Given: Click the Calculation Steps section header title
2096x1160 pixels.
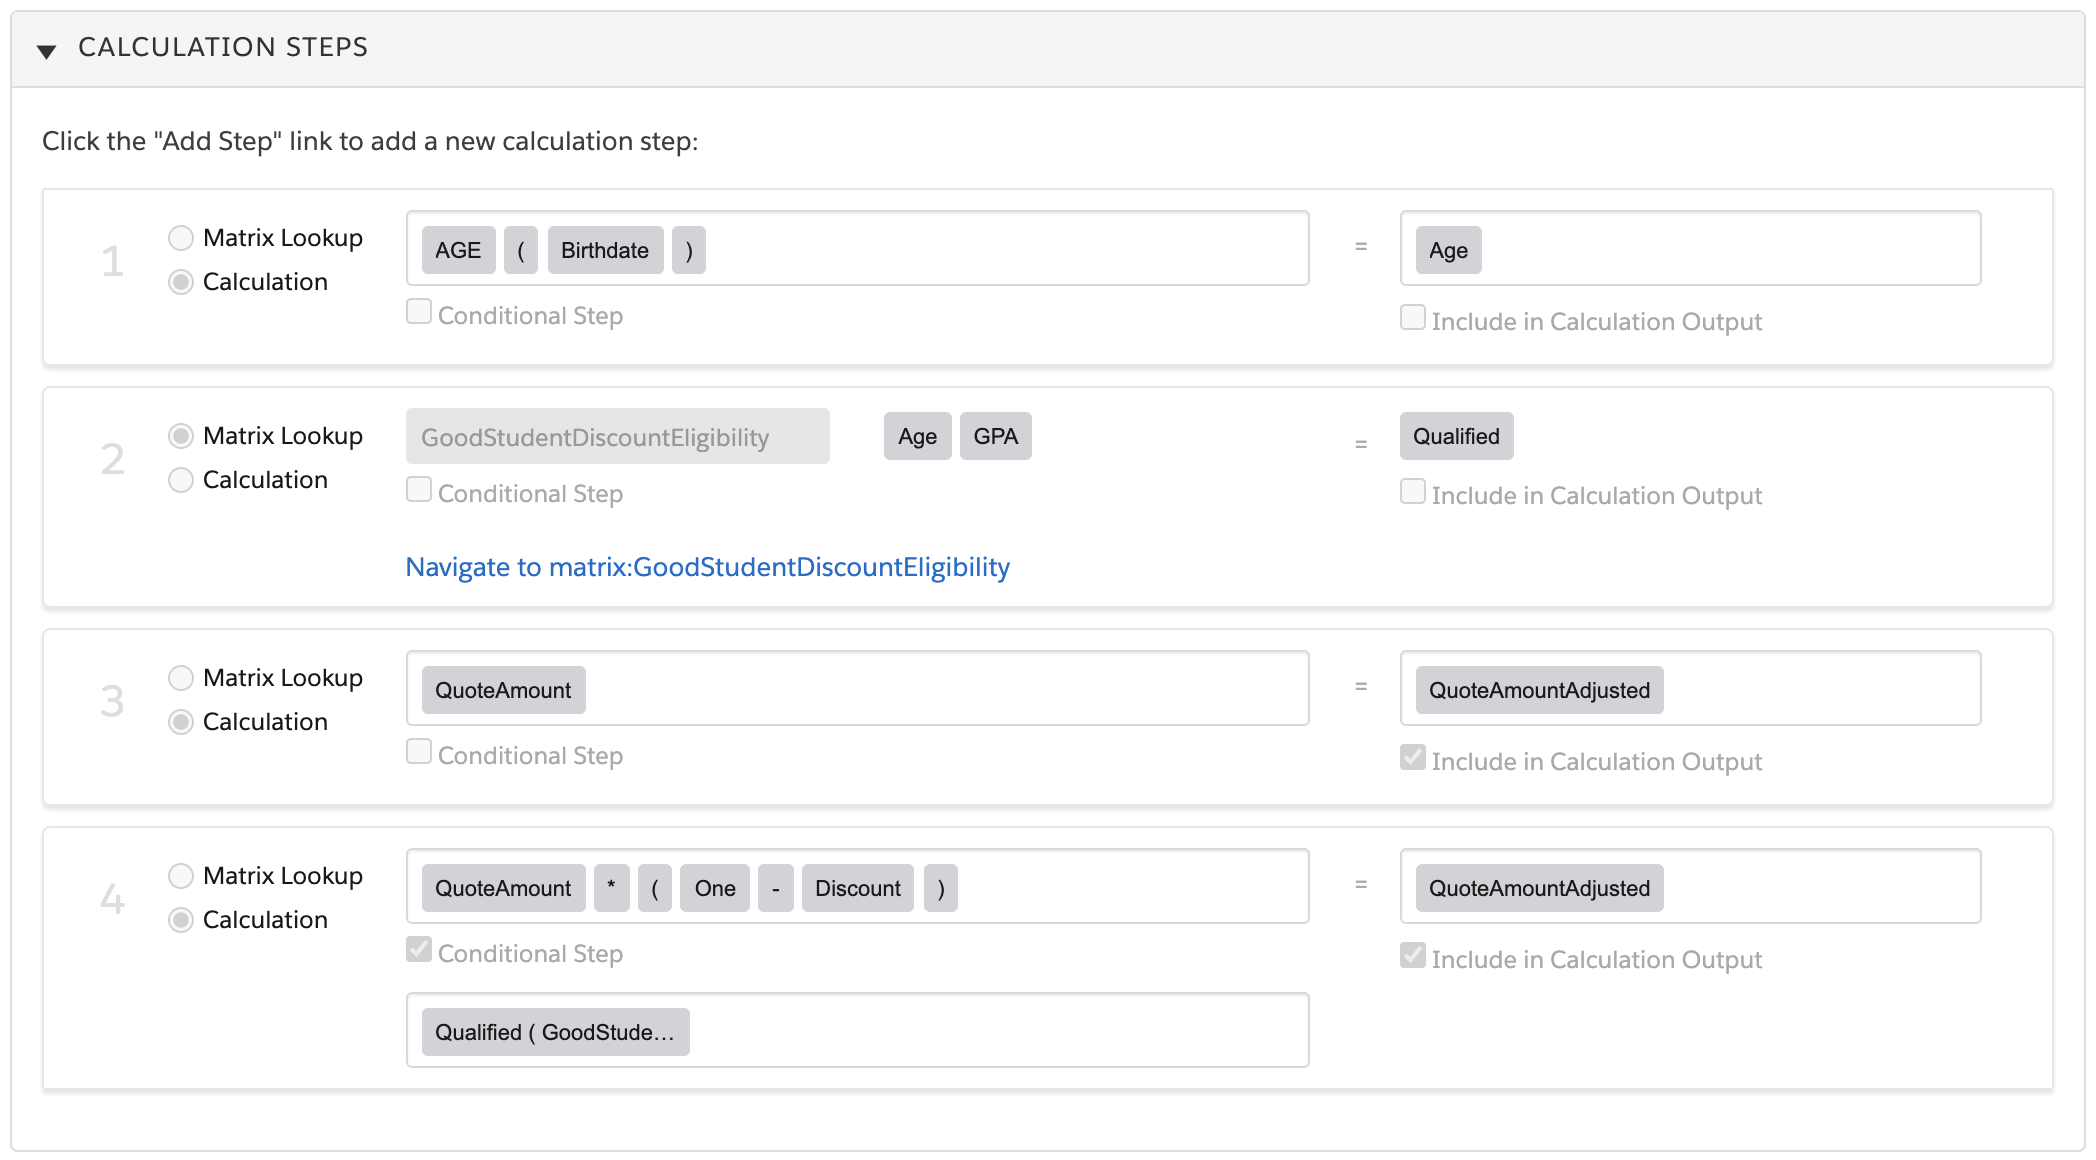Looking at the screenshot, I should 223,47.
